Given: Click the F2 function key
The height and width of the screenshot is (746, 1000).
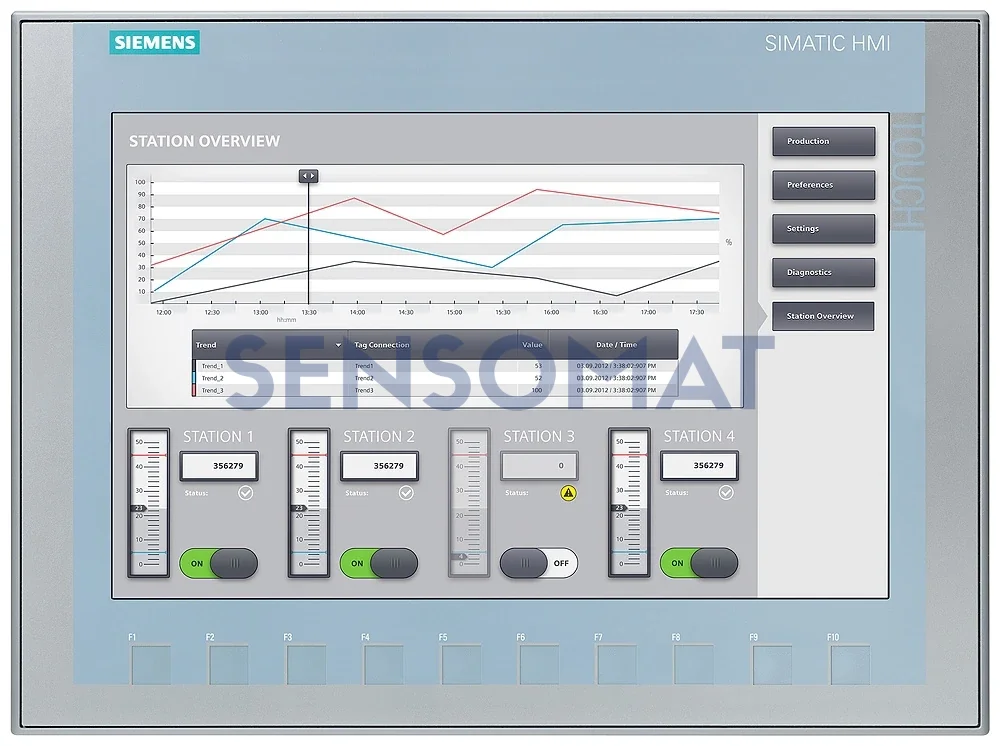Looking at the screenshot, I should coord(229,665).
